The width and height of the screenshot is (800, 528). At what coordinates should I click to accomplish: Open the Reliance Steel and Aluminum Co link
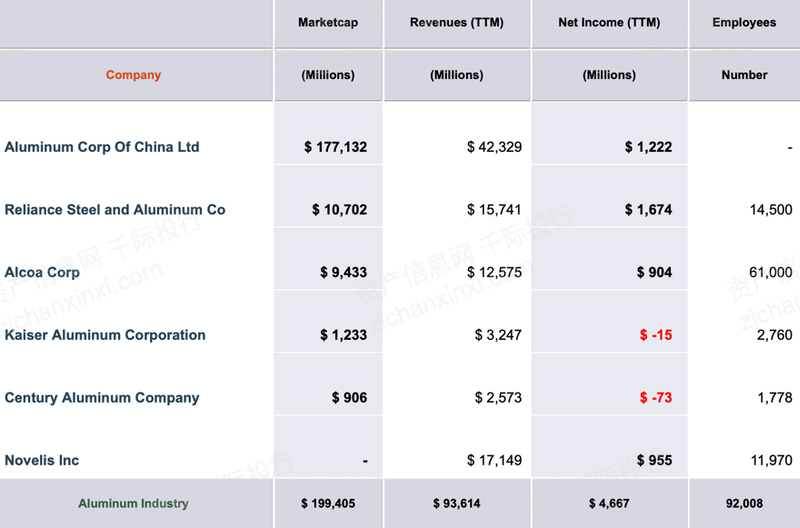pos(115,210)
